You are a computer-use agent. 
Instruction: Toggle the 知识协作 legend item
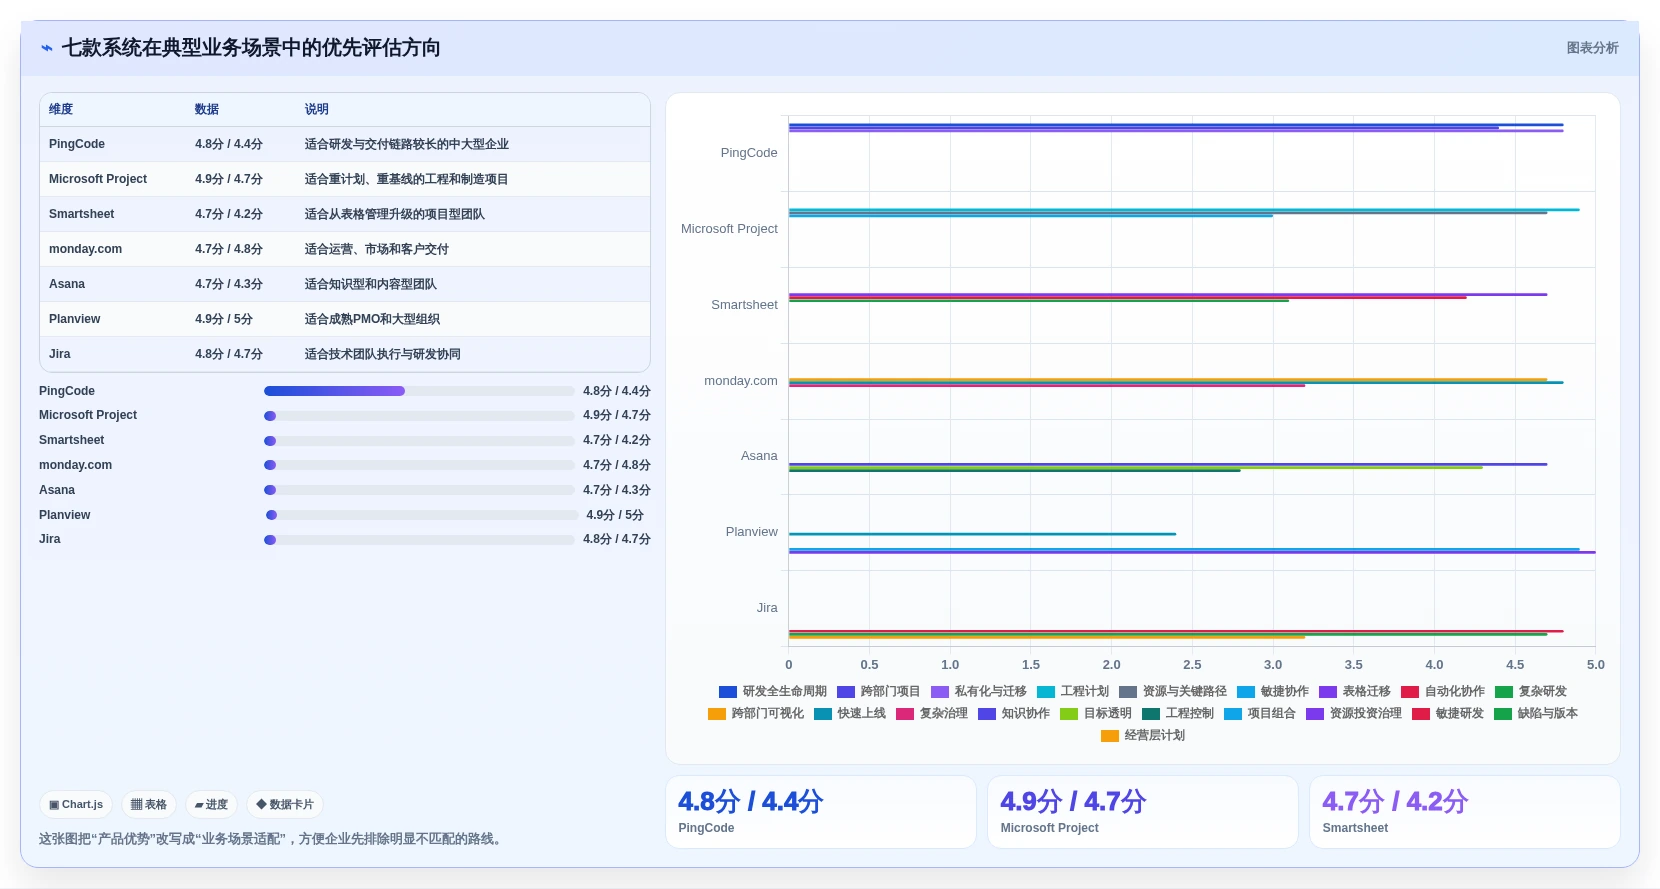tap(1014, 713)
